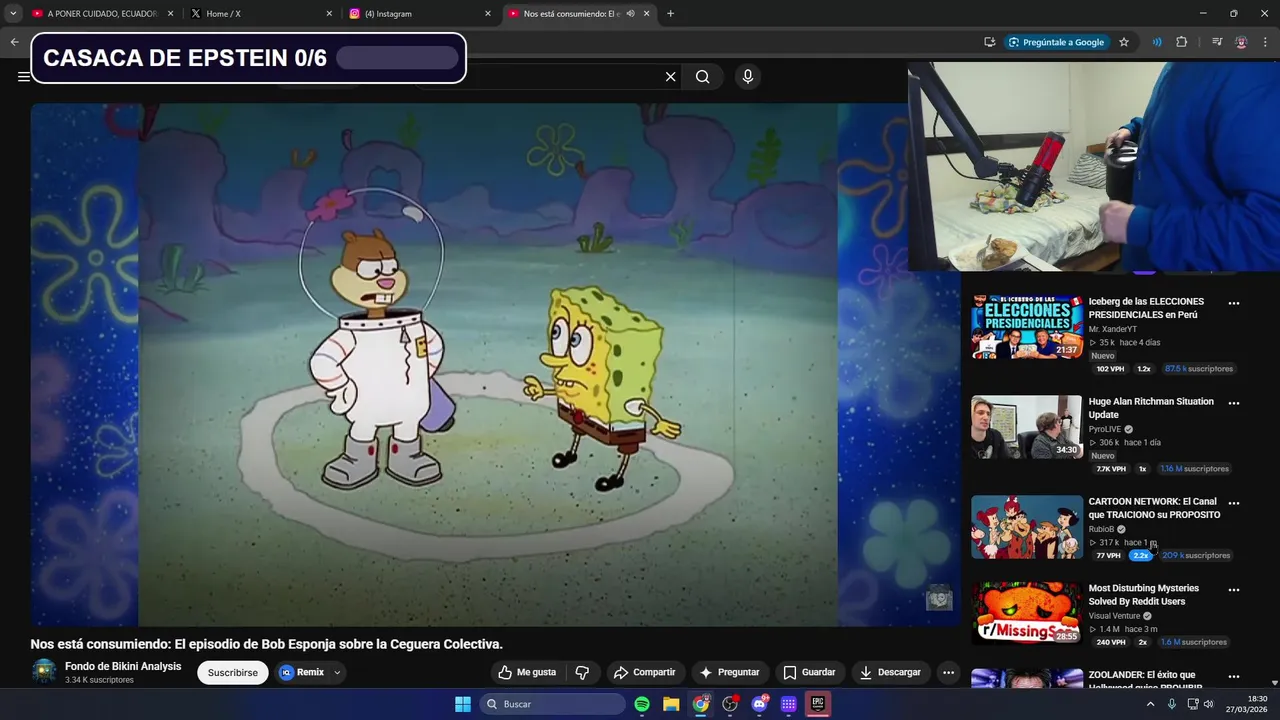1280x720 pixels.
Task: Open the media control playlist icon
Action: click(x=1216, y=42)
